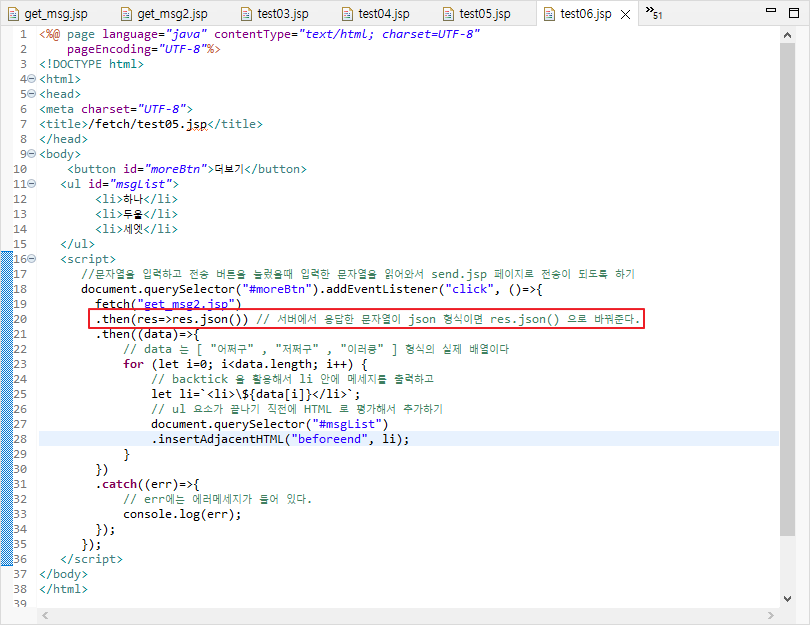Click the horizontal scrollbar right arrow
This screenshot has width=810, height=625.
point(771,615)
